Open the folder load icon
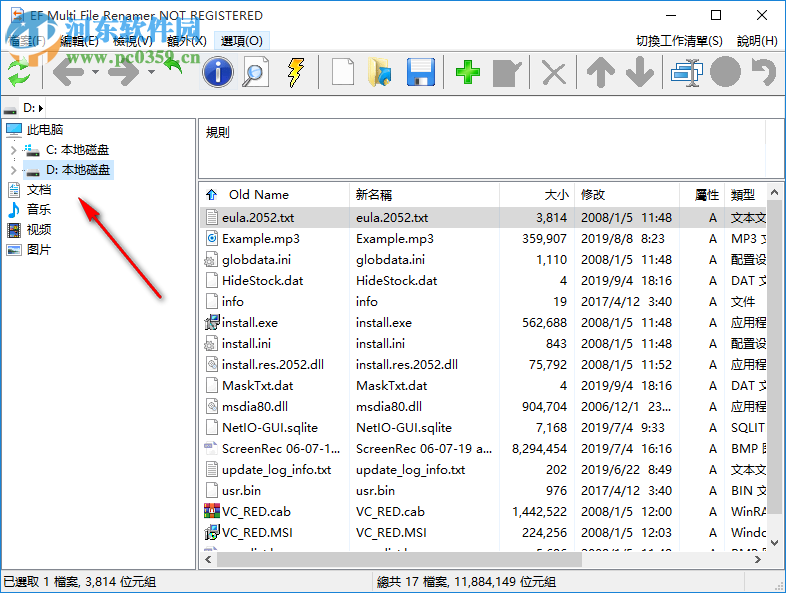 coord(380,73)
